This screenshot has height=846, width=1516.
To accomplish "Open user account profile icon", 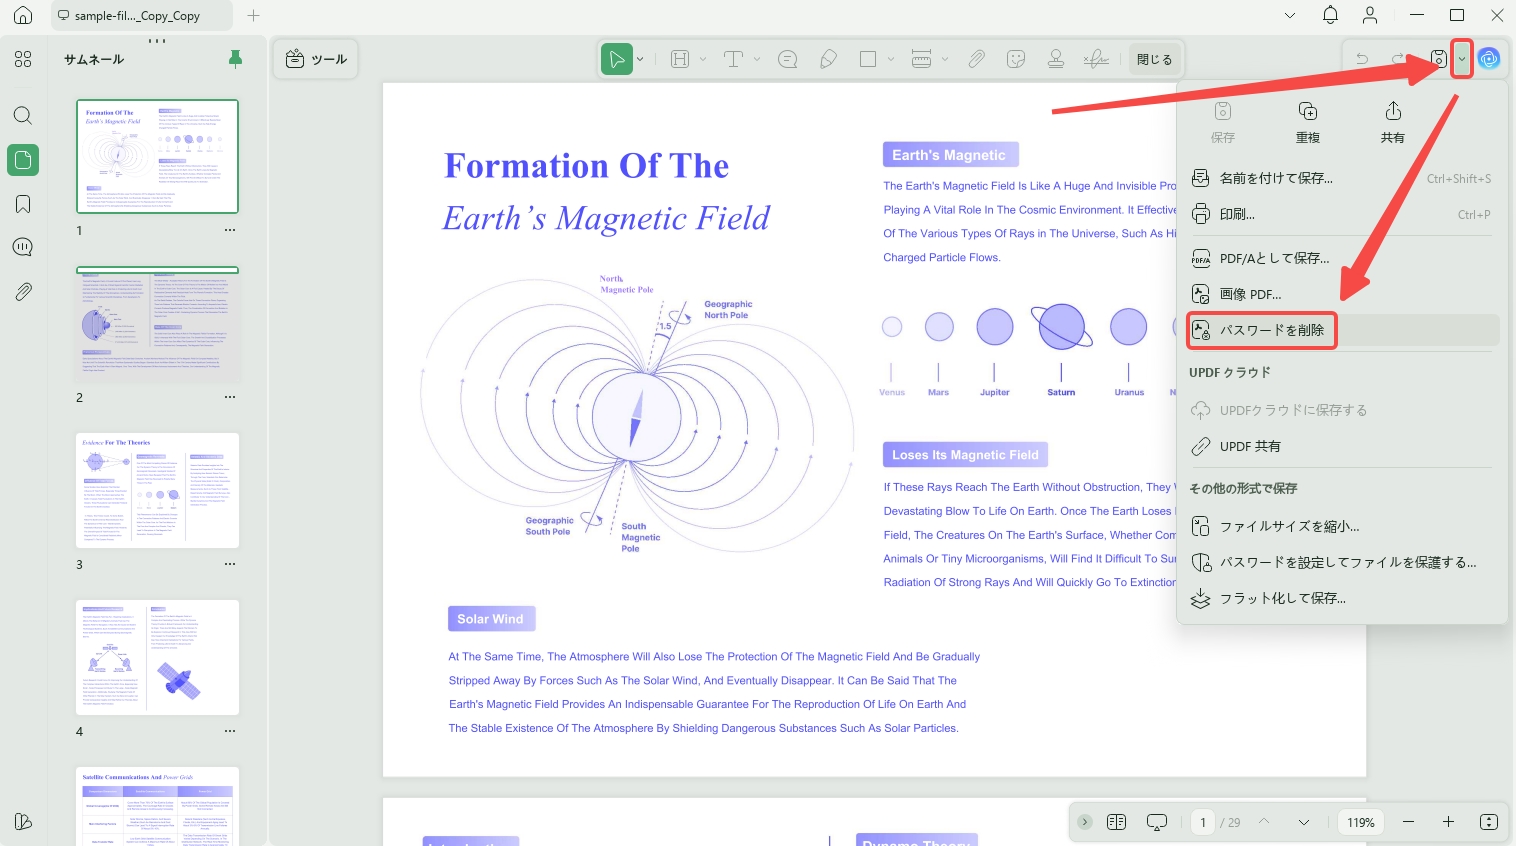I will click(x=1370, y=15).
